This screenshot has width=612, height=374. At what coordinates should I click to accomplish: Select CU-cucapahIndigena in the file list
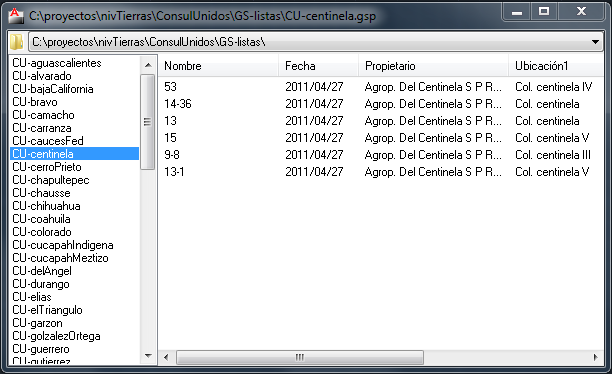74,245
